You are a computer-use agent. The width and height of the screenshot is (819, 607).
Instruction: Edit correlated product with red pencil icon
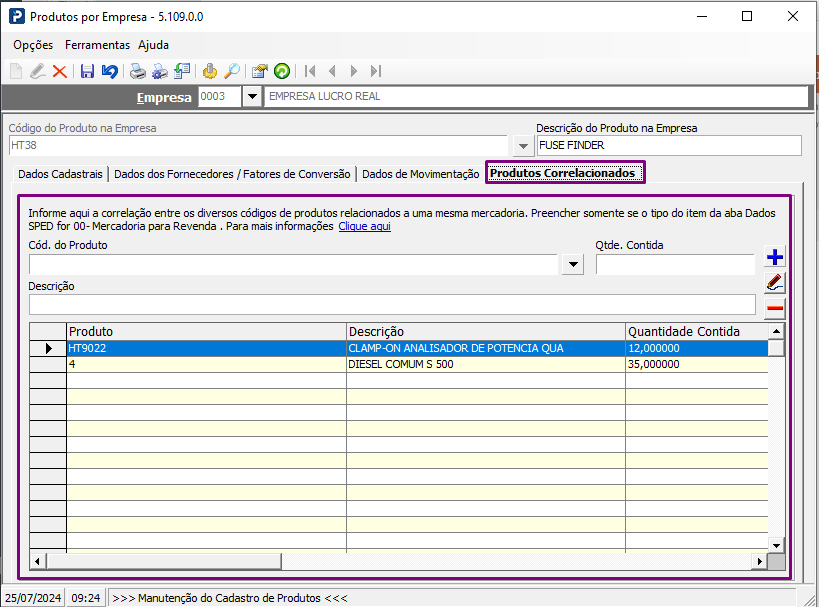[x=775, y=283]
